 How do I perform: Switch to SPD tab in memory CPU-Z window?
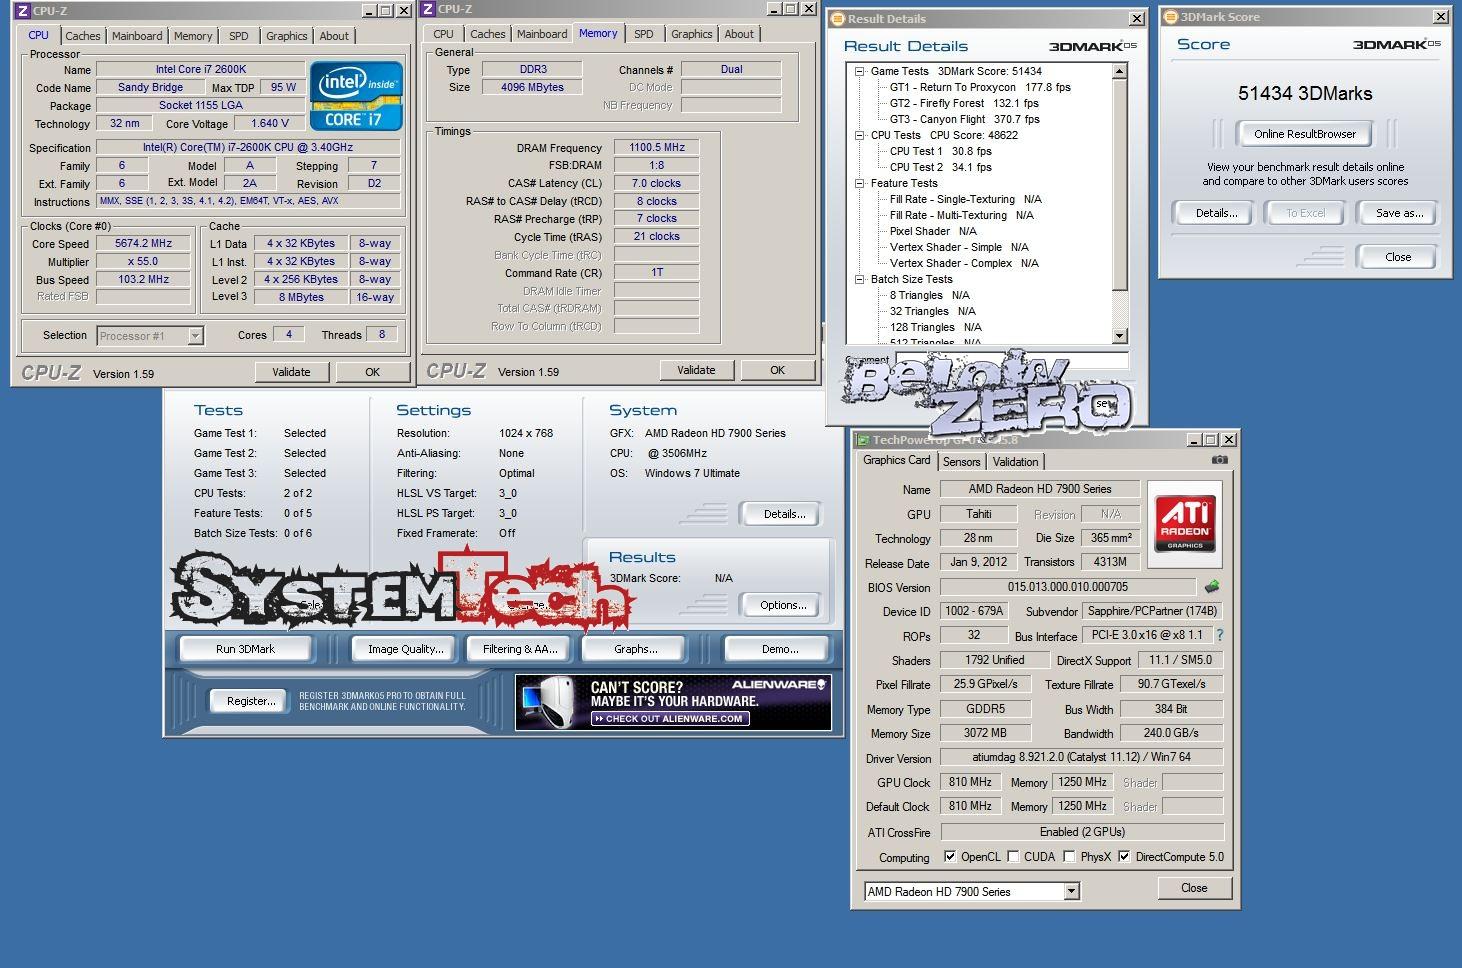[x=644, y=34]
